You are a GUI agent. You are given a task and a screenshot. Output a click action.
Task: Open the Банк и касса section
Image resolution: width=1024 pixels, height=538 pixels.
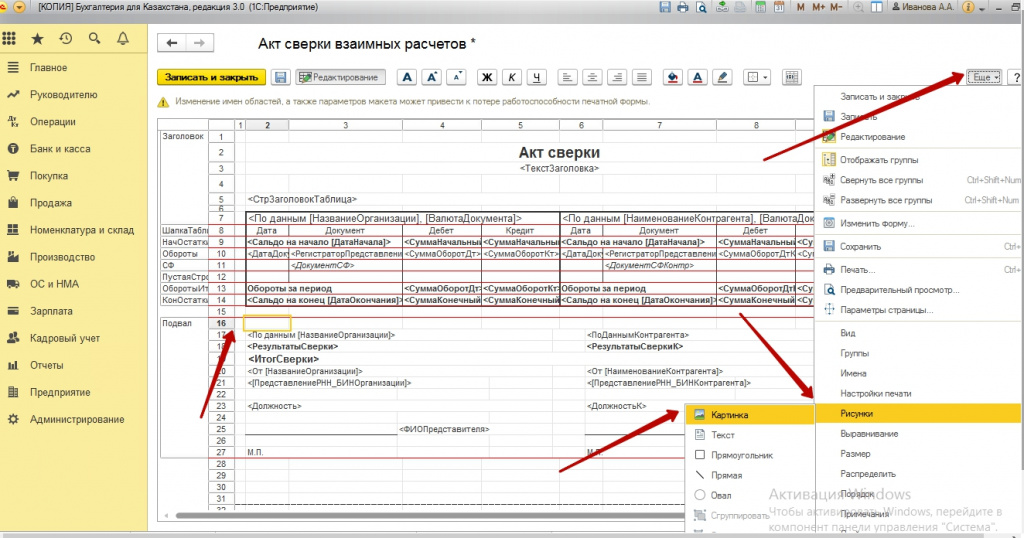pos(60,149)
